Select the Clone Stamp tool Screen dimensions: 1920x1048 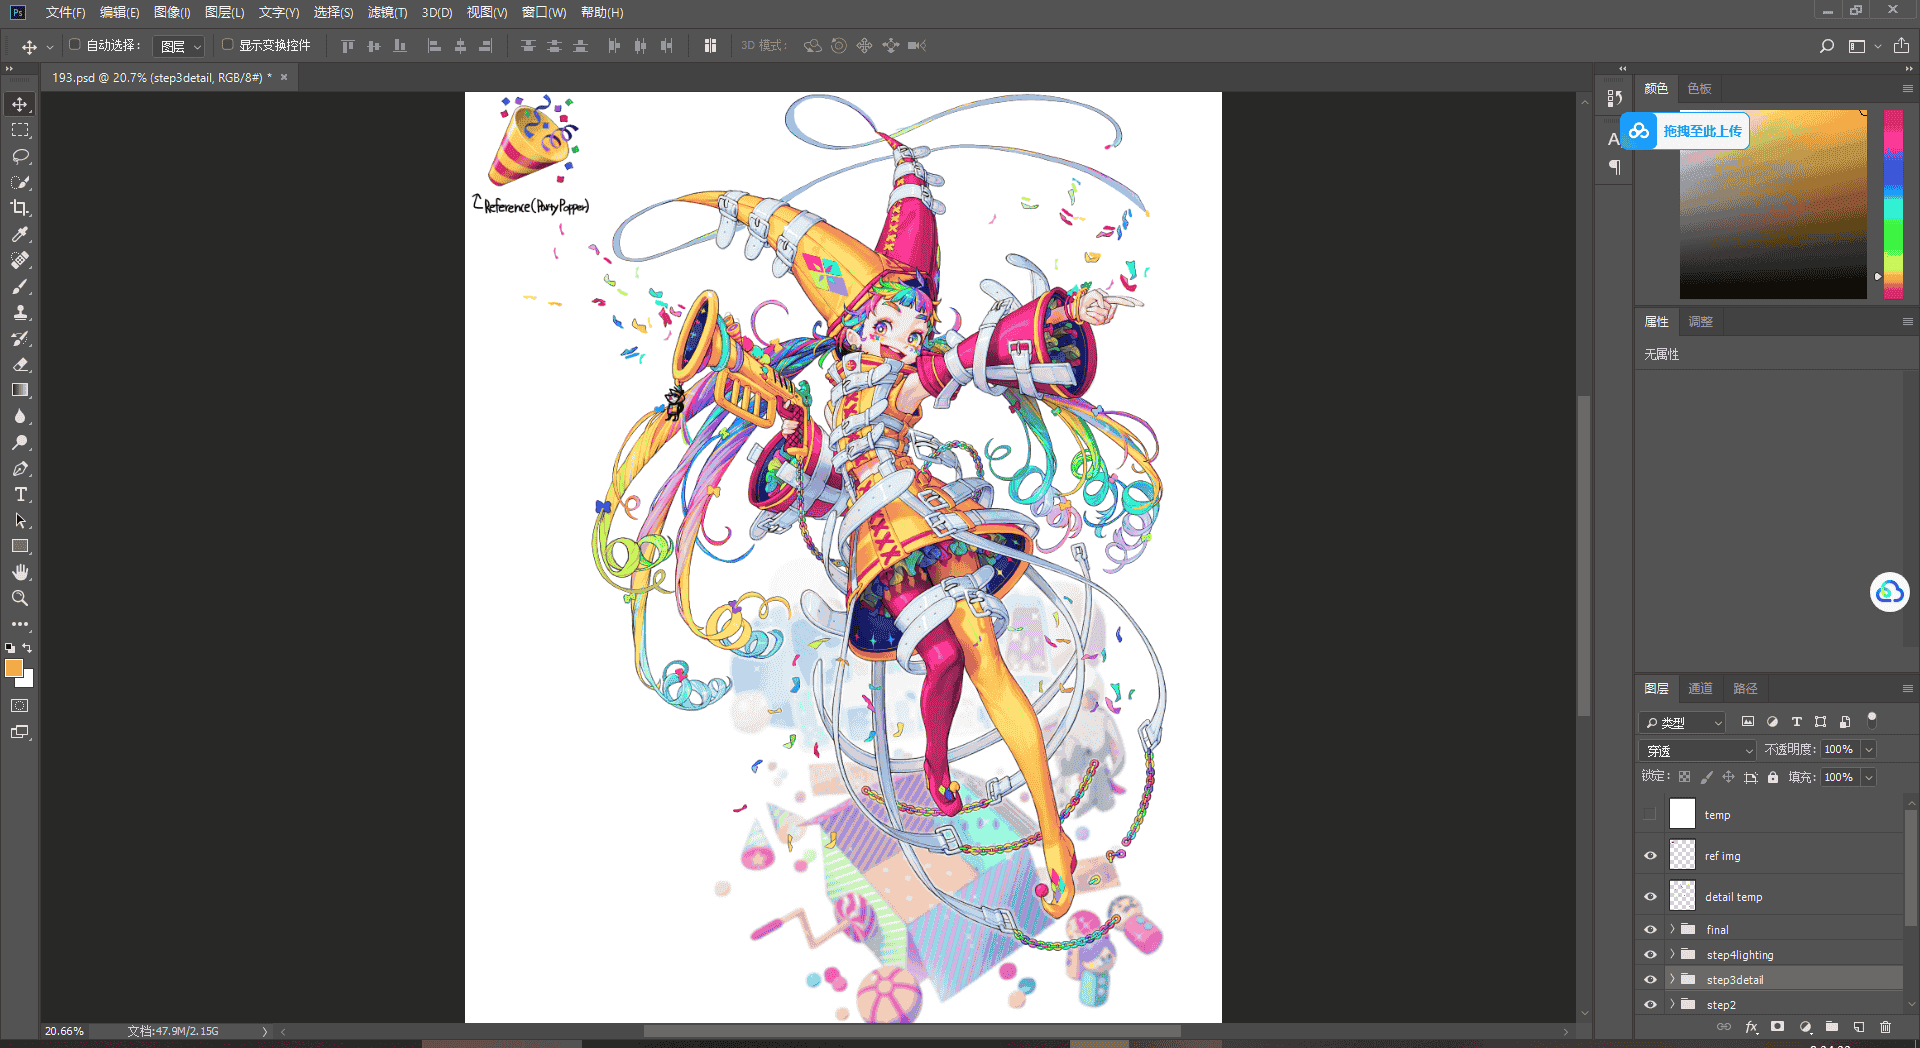(20, 312)
